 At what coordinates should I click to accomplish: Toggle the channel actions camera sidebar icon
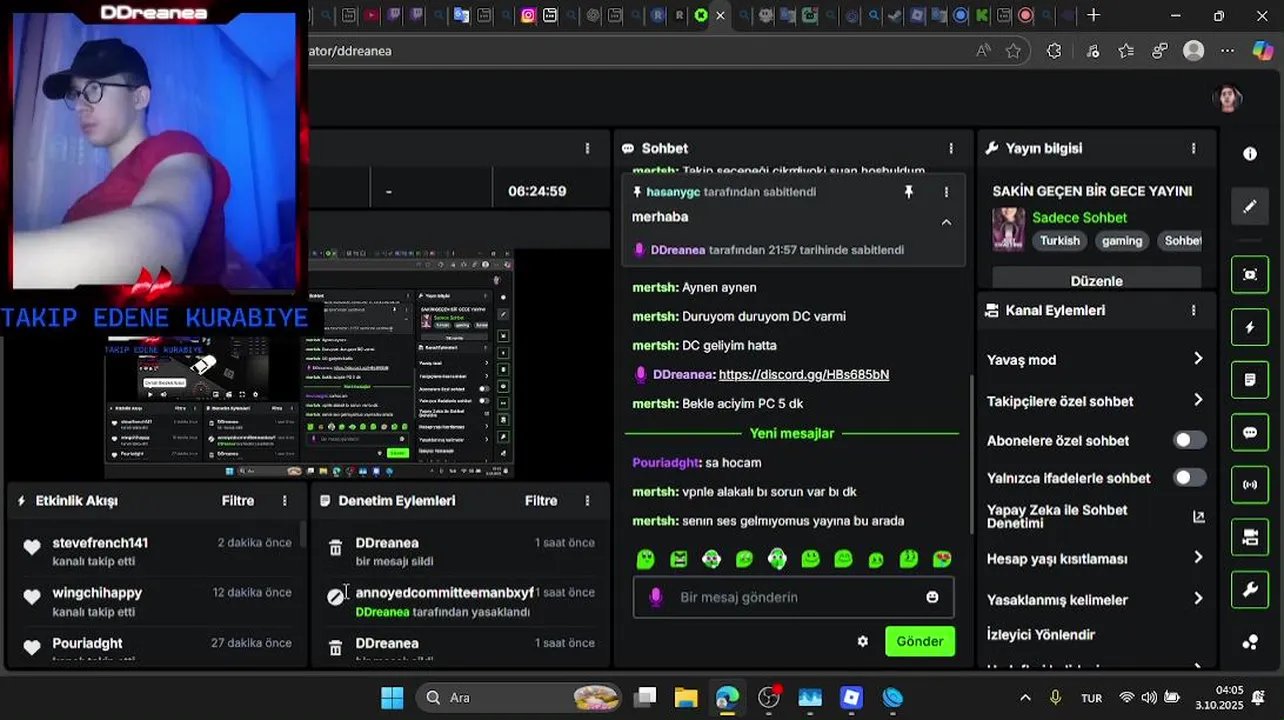[1250, 538]
